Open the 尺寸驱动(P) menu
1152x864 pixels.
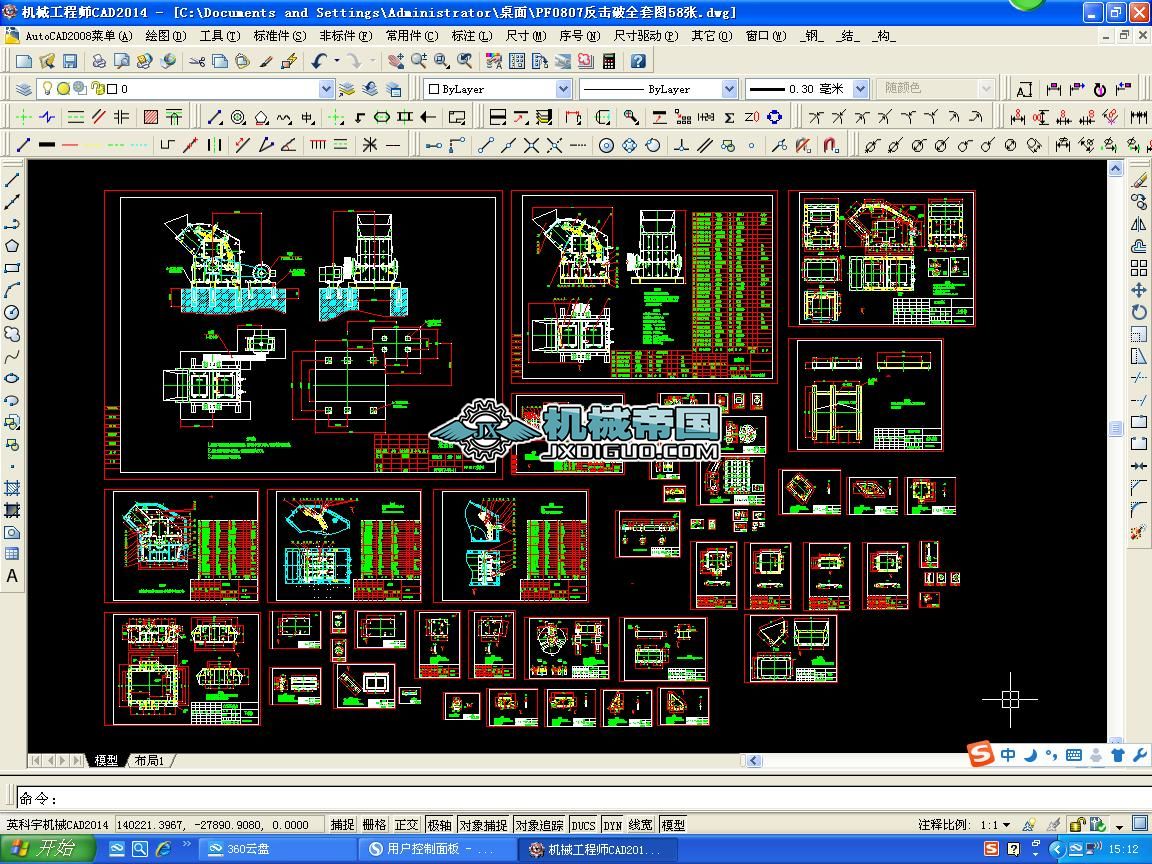click(646, 35)
